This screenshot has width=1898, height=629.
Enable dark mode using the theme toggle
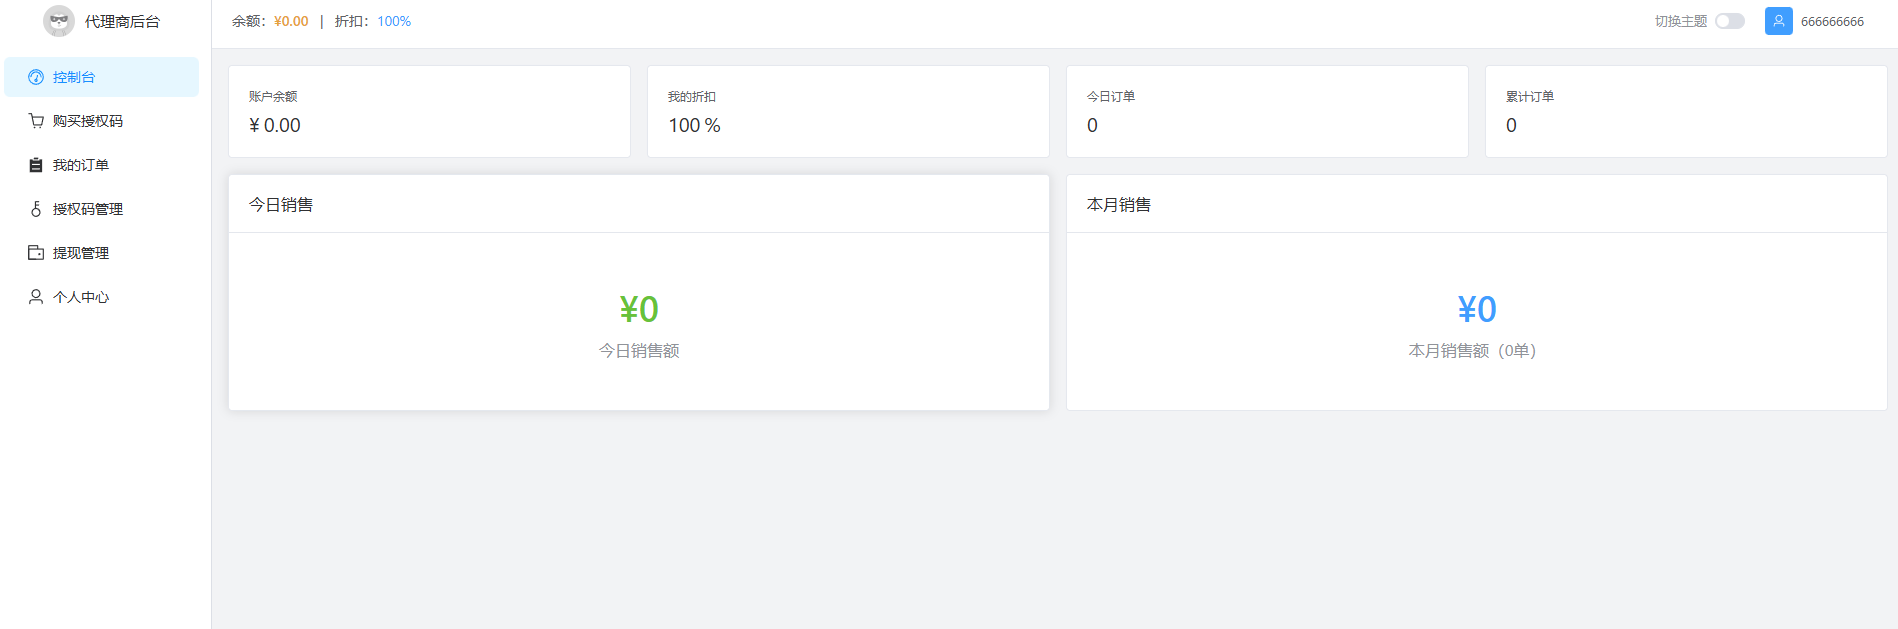point(1729,20)
